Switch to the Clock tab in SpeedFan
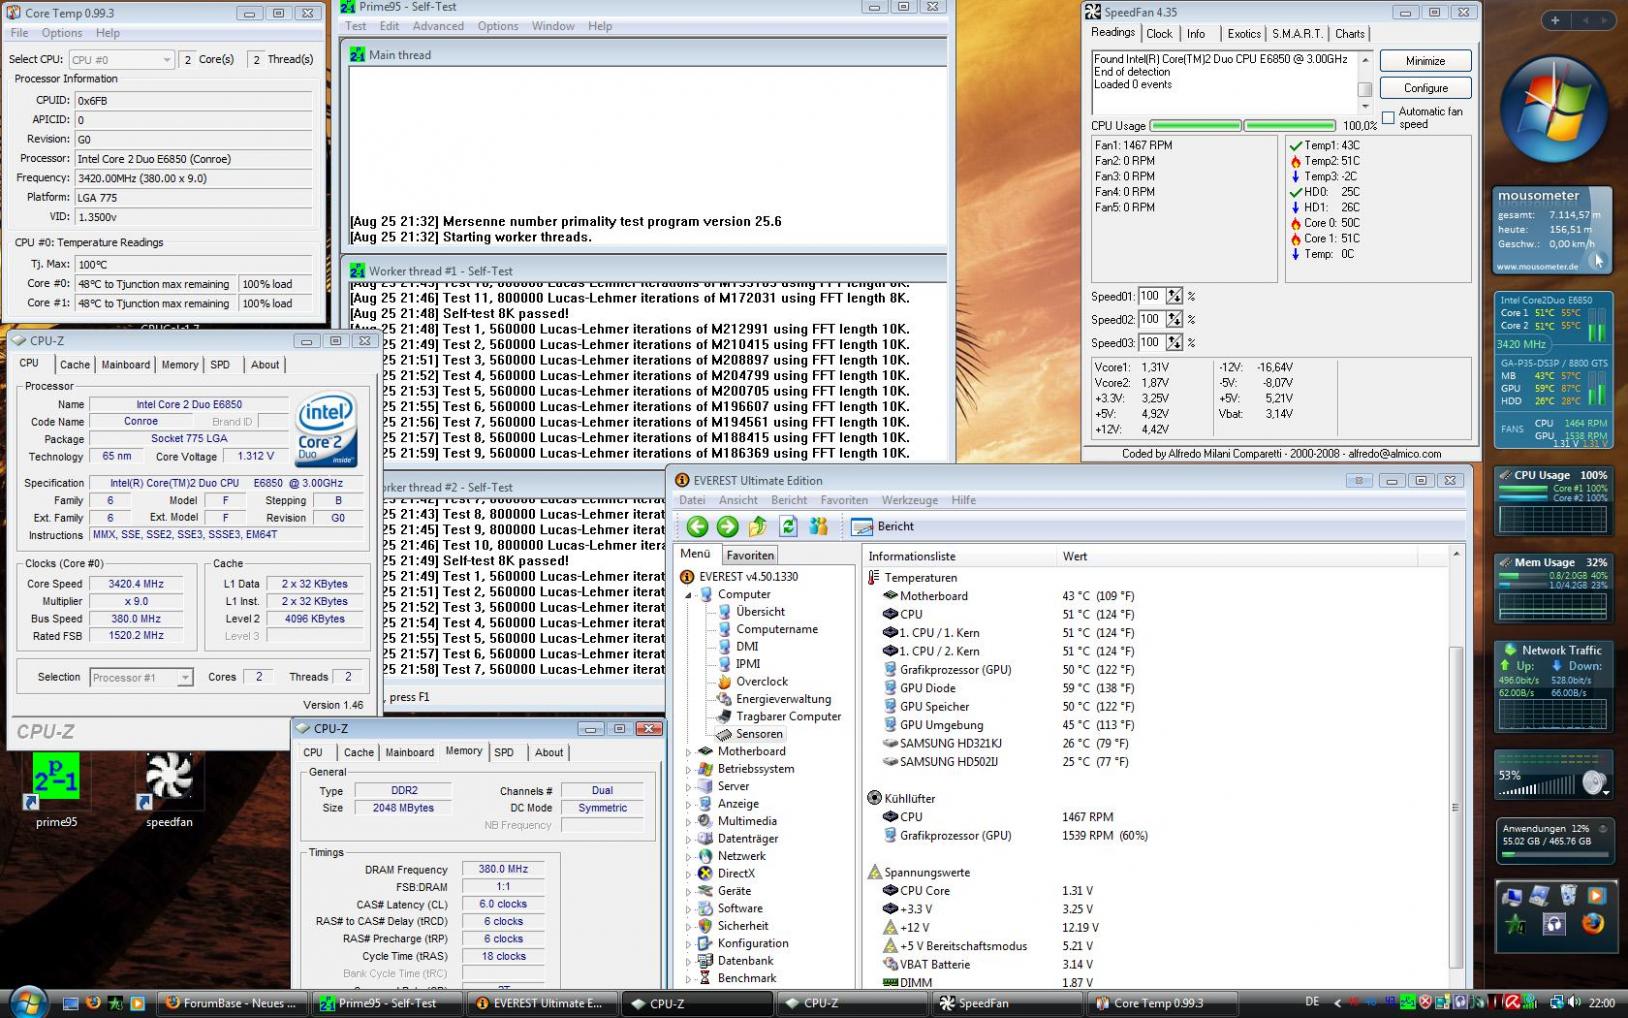 coord(1159,34)
